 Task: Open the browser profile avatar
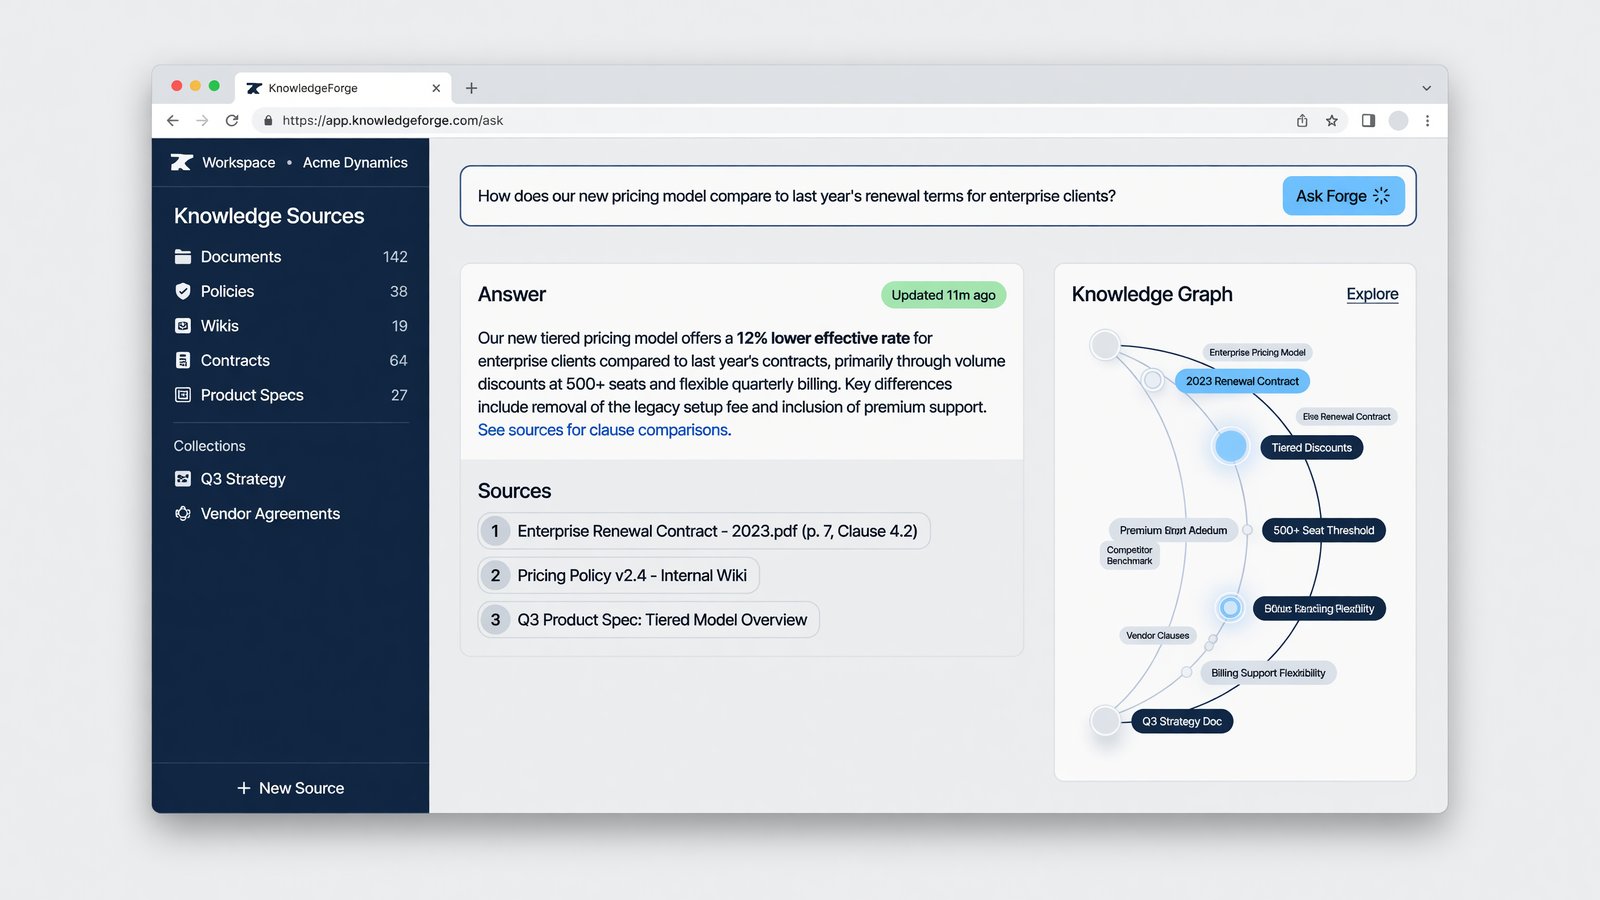[x=1399, y=120]
